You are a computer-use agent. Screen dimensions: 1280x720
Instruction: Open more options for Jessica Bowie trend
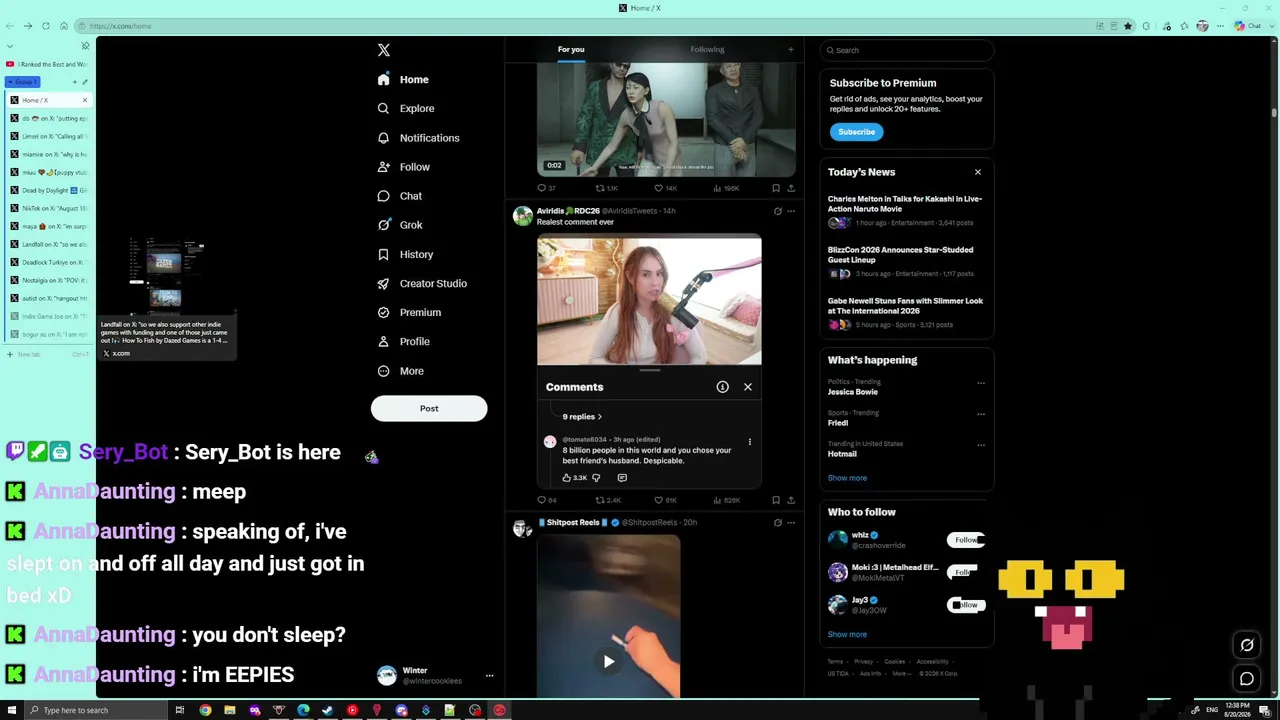[980, 383]
